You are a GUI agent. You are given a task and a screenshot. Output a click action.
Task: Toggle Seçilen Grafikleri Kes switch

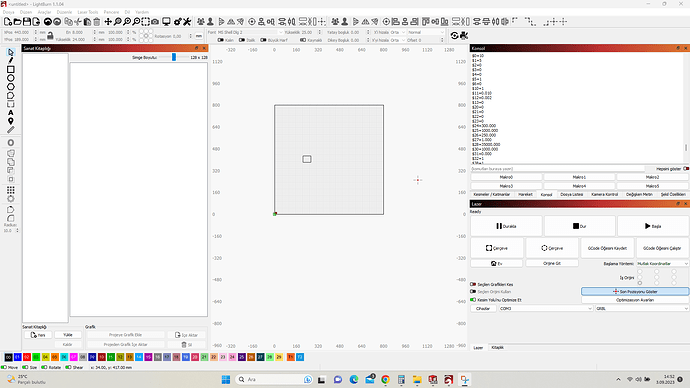point(473,284)
